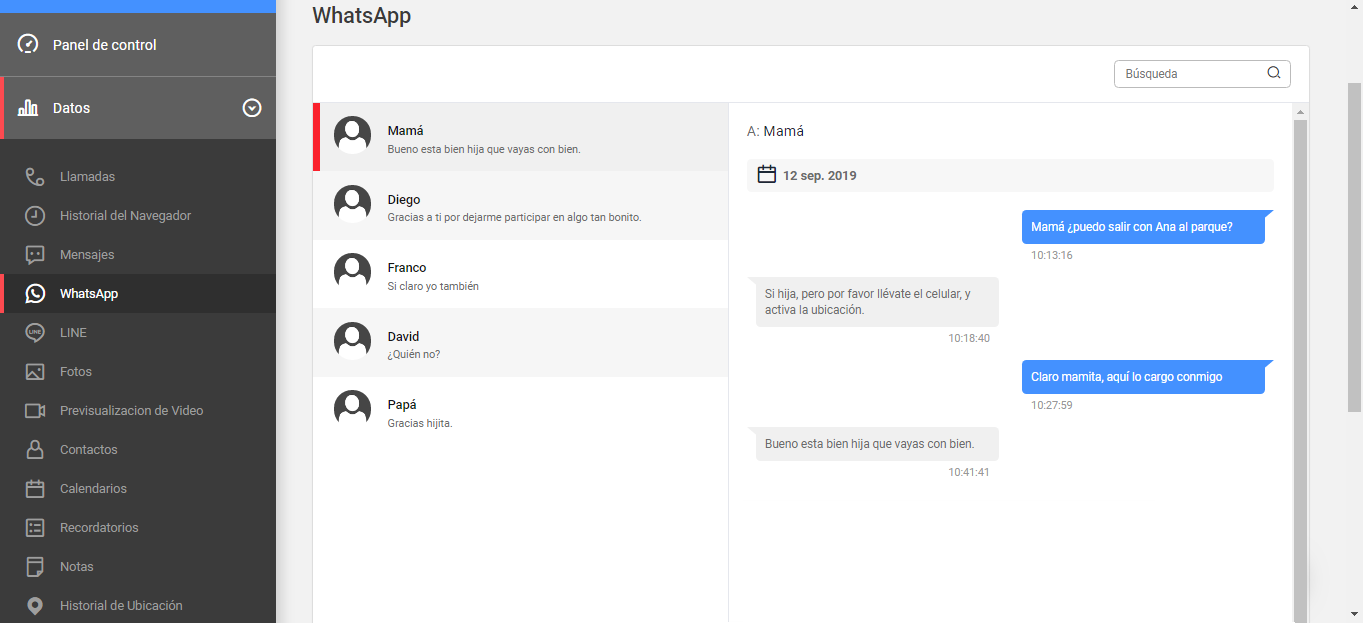Viewport: 1363px width, 623px height.
Task: Click the WhatsApp logo icon in sidebar
Action: [x=35, y=294]
